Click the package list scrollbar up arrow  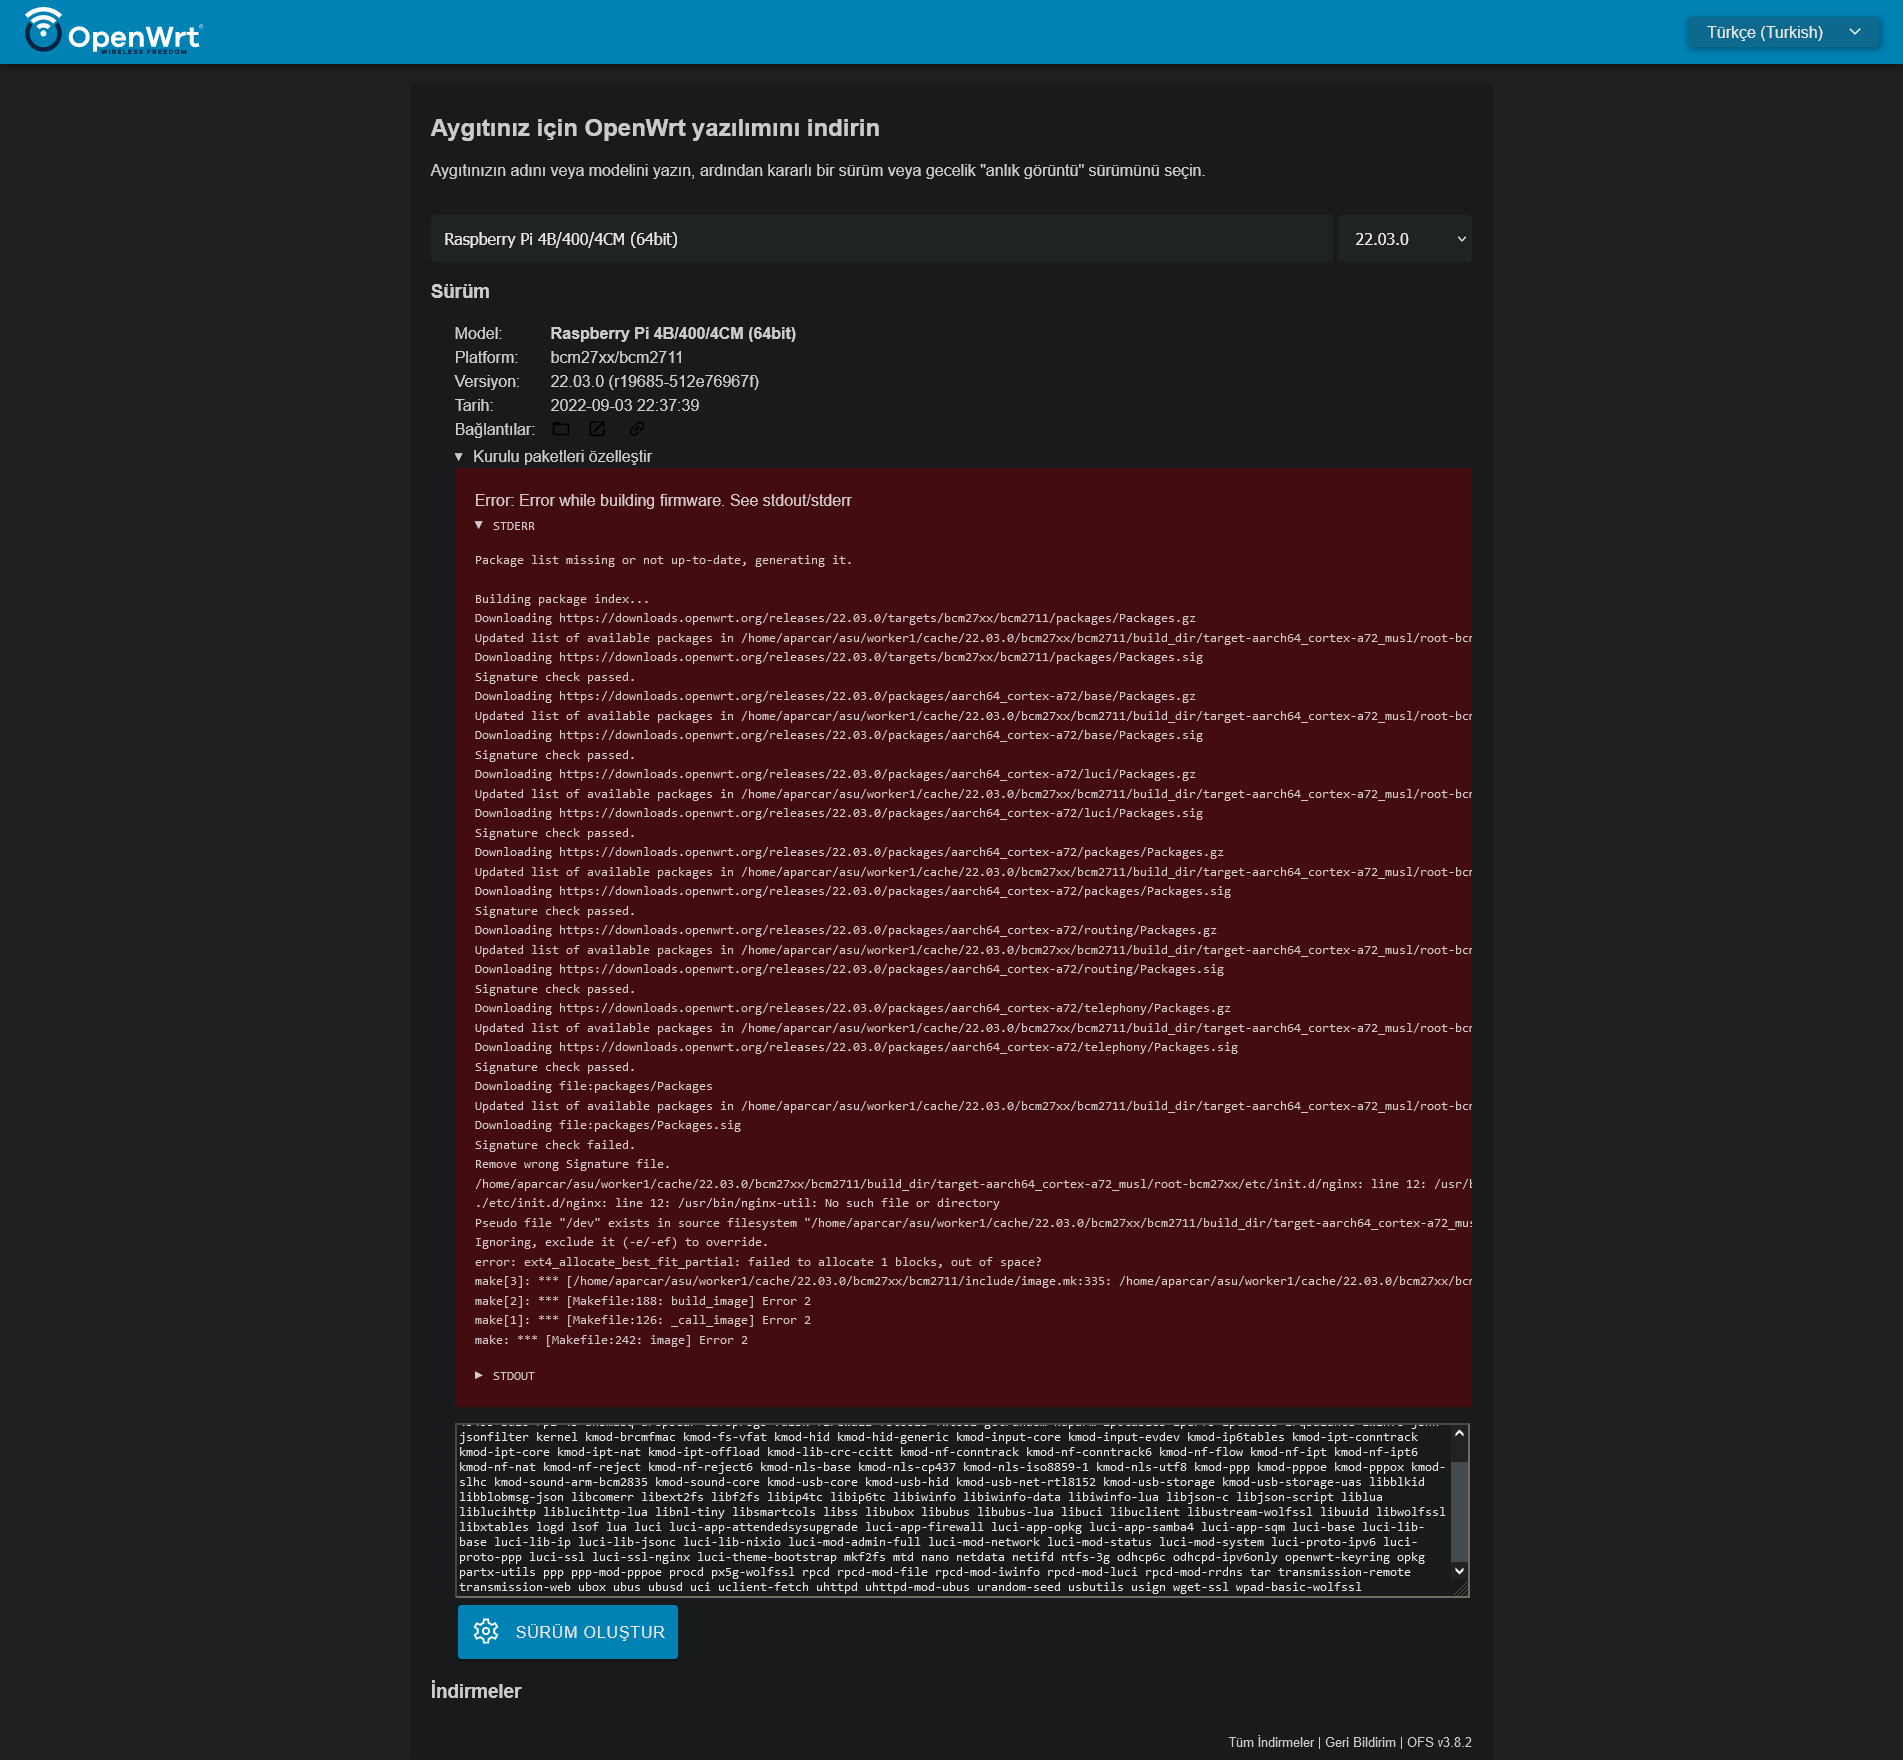pyautogui.click(x=1460, y=1433)
